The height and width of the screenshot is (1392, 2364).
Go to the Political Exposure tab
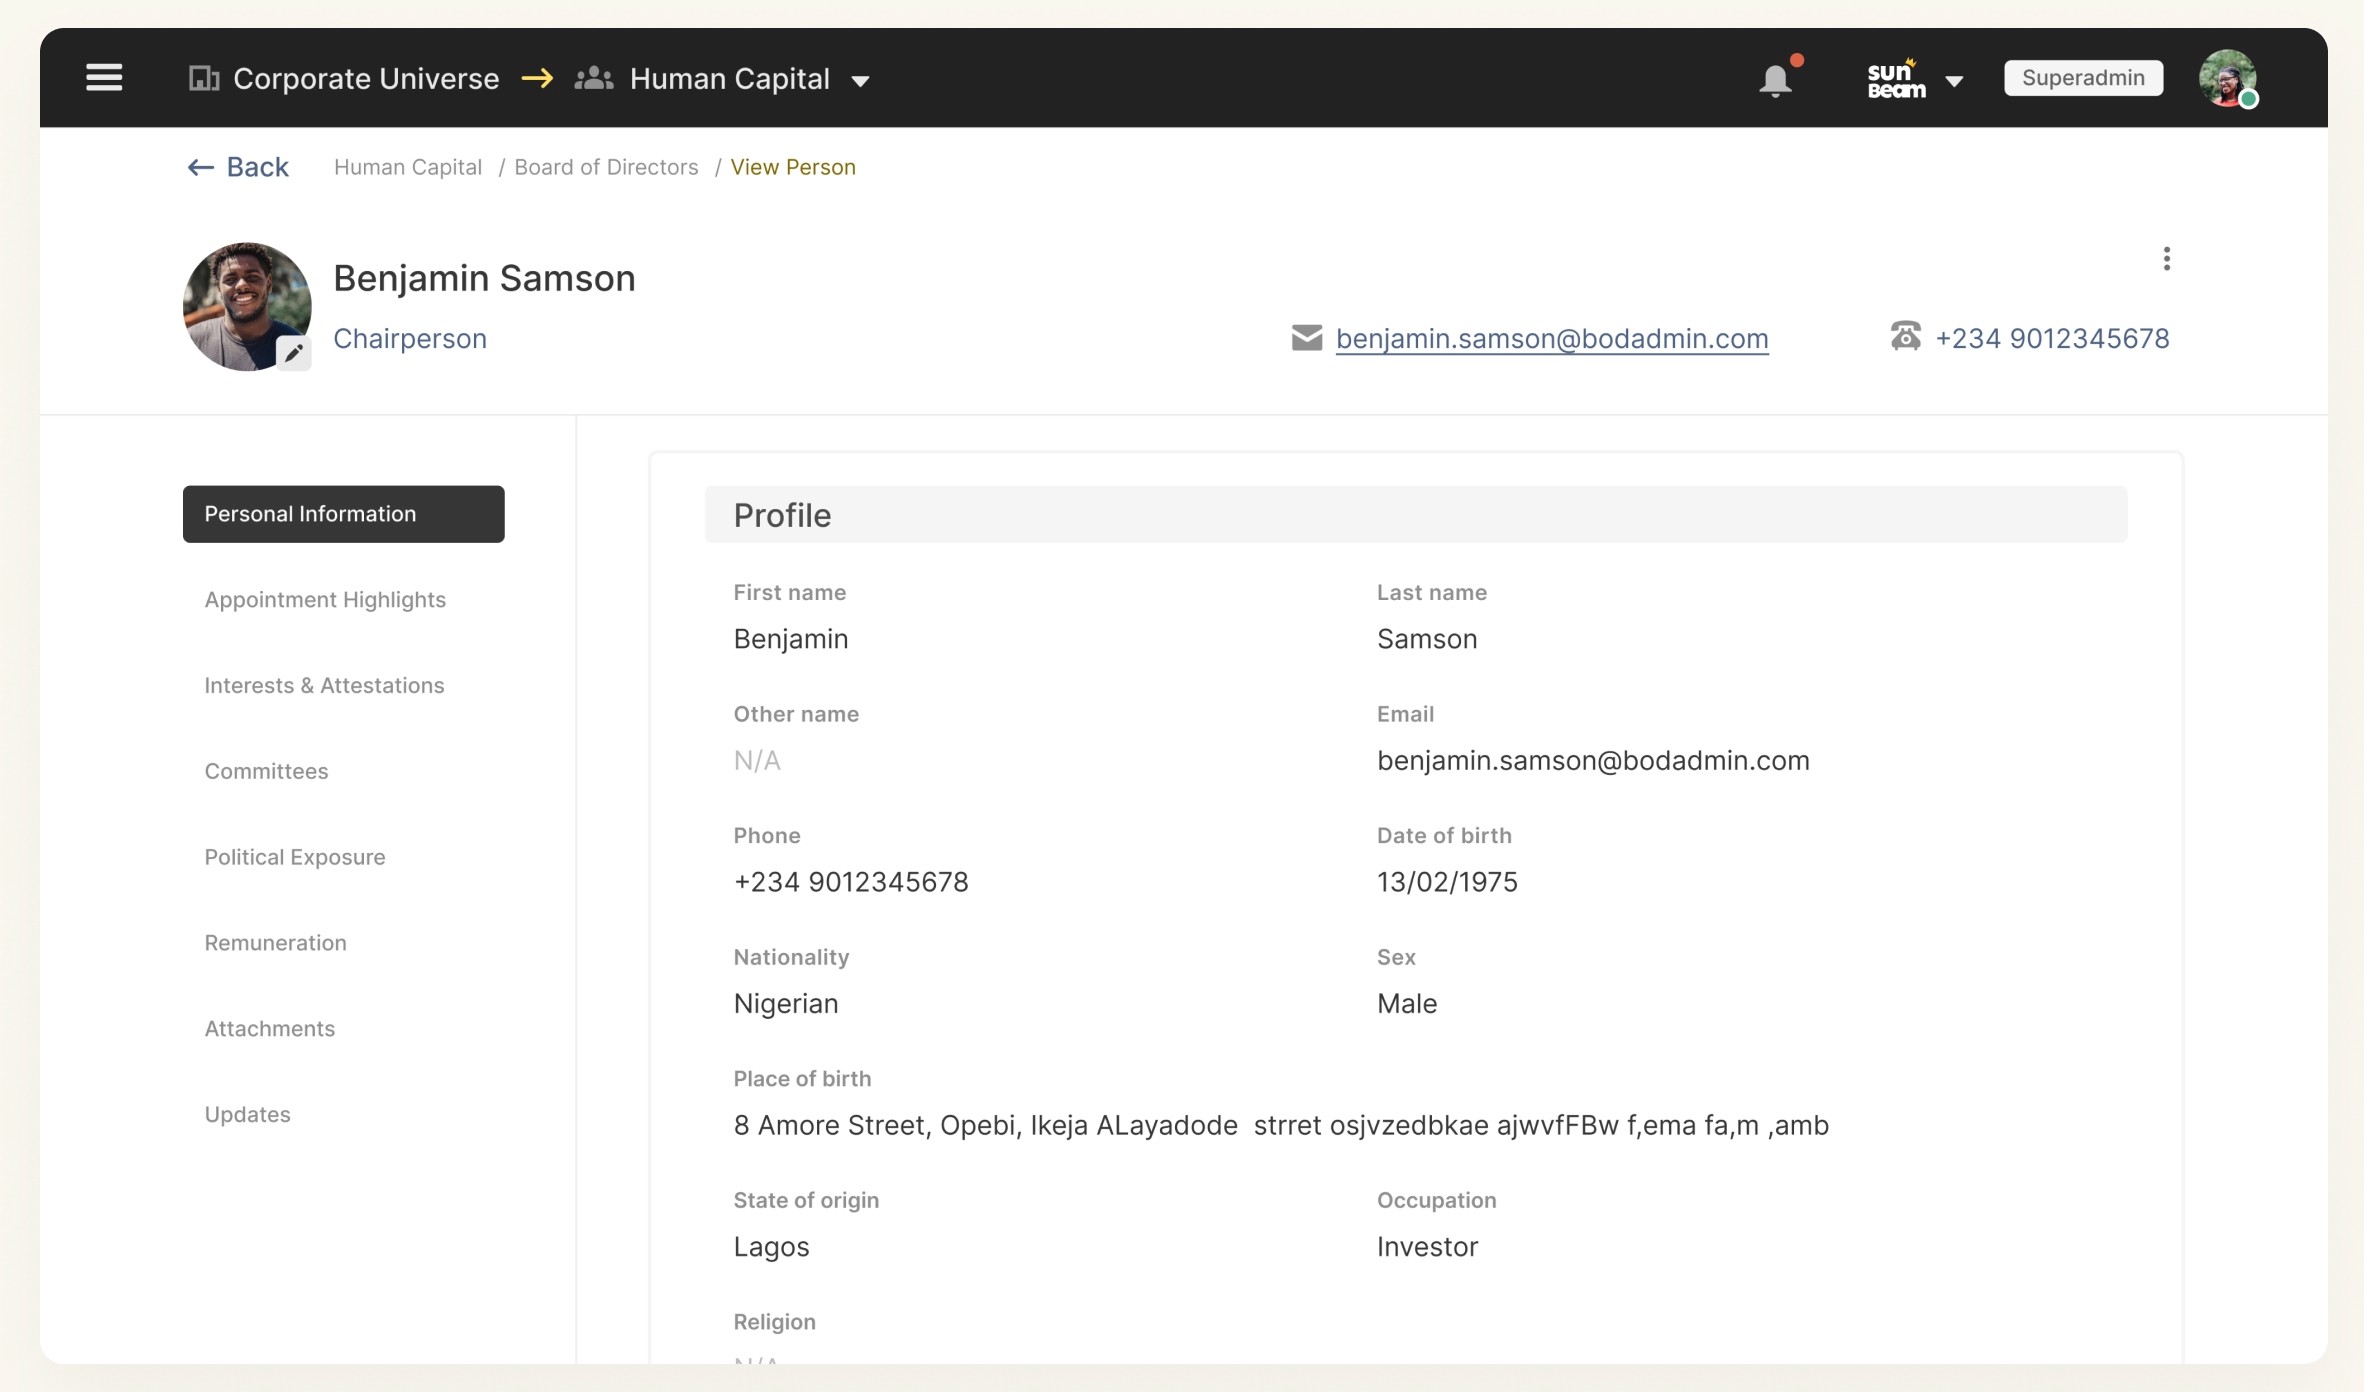(295, 858)
